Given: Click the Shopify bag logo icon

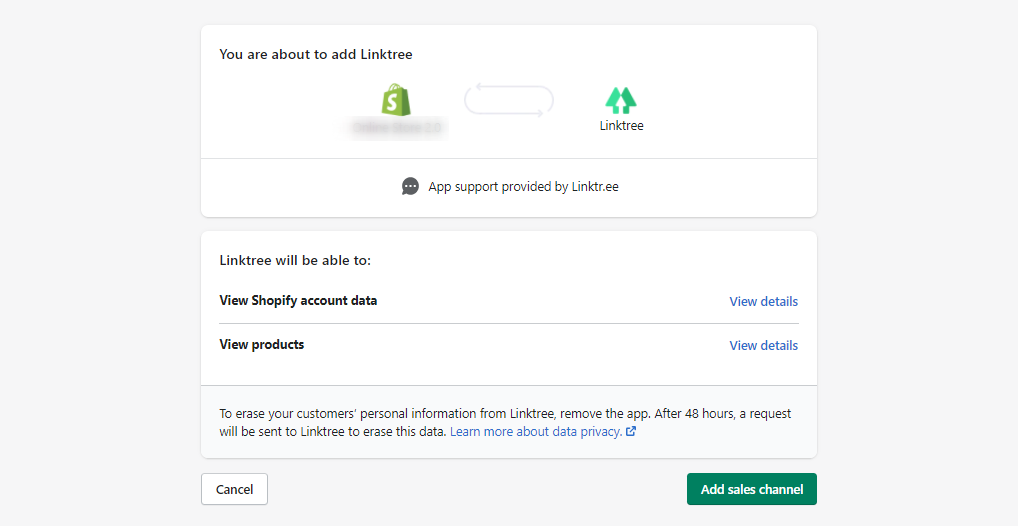Looking at the screenshot, I should point(395,100).
